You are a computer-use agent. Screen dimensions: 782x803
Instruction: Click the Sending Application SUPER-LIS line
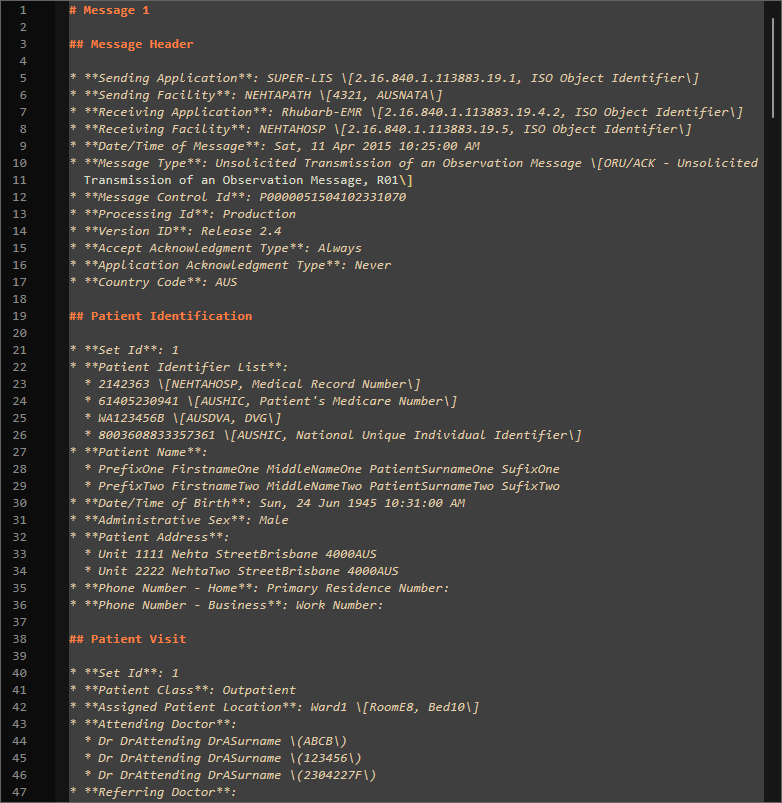[x=385, y=78]
